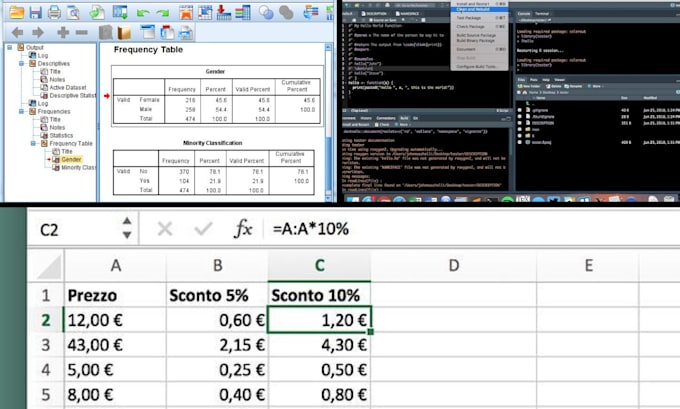Click Check button in Build pane
The height and width of the screenshot is (409, 680).
382,124
